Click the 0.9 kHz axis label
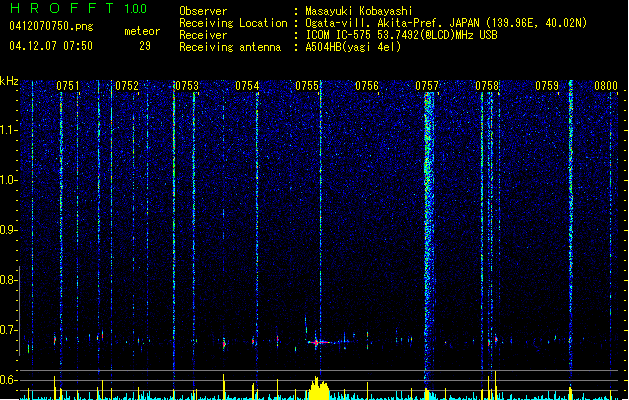This screenshot has width=629, height=400. tap(9, 230)
